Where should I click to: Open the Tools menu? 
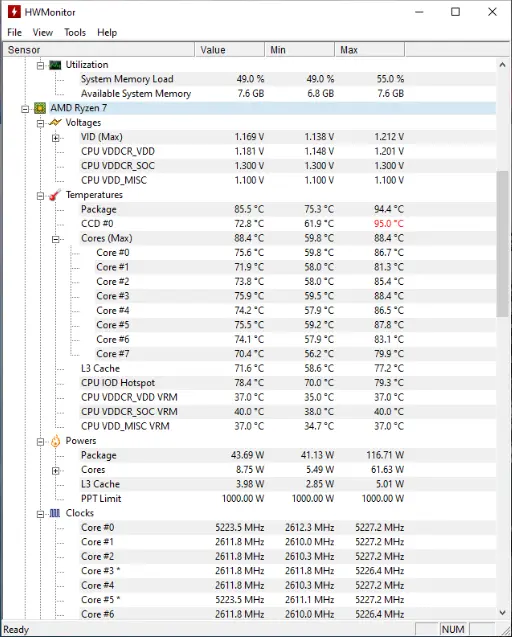75,32
